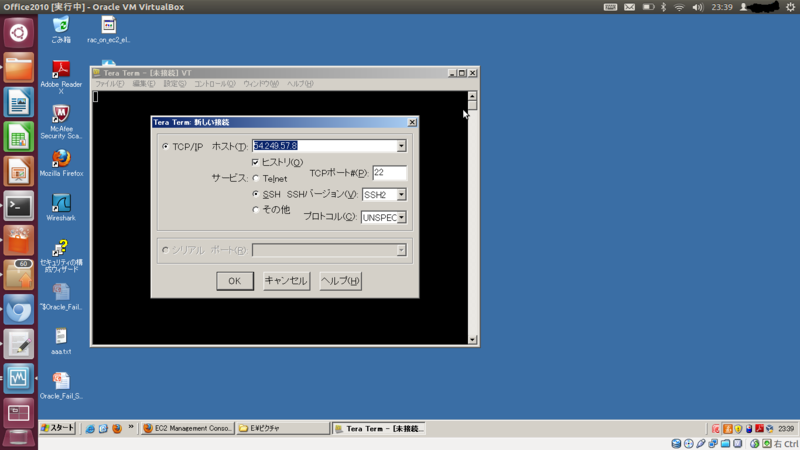This screenshot has height=450, width=800.
Task: Select the security configuration wizard shortcut
Action: [61, 256]
